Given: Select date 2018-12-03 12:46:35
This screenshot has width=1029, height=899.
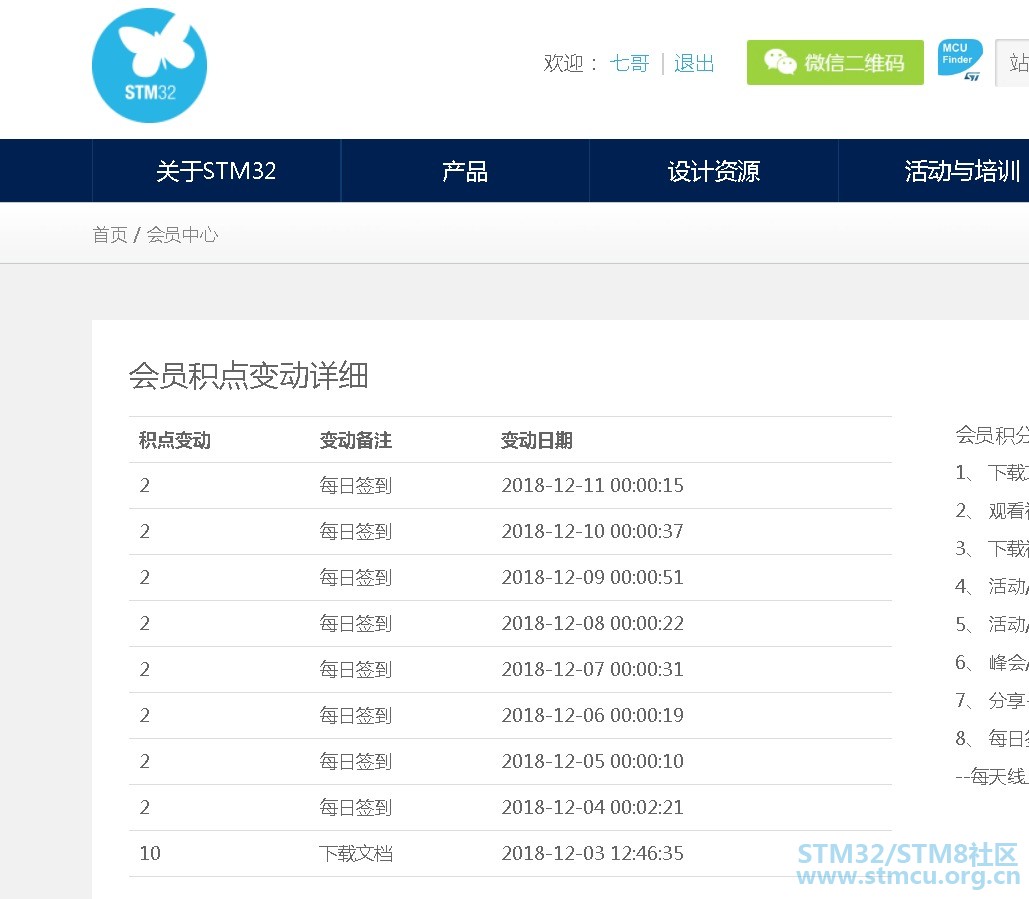Looking at the screenshot, I should pos(593,852).
